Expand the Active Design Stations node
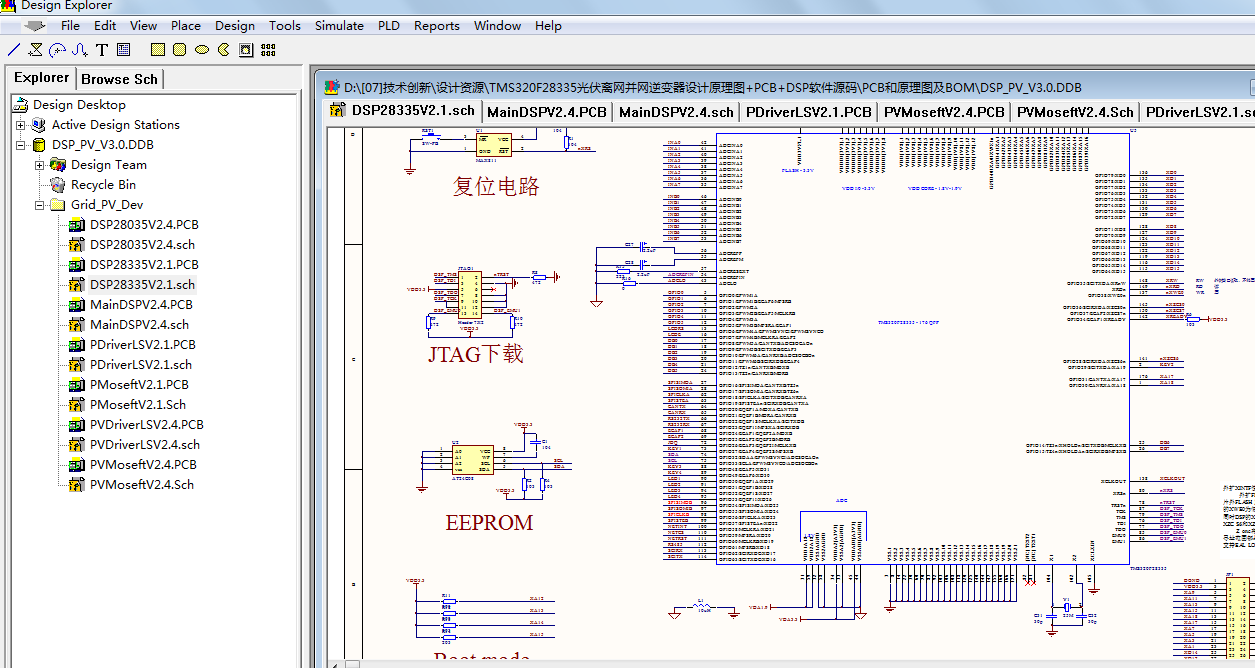 tap(21, 125)
